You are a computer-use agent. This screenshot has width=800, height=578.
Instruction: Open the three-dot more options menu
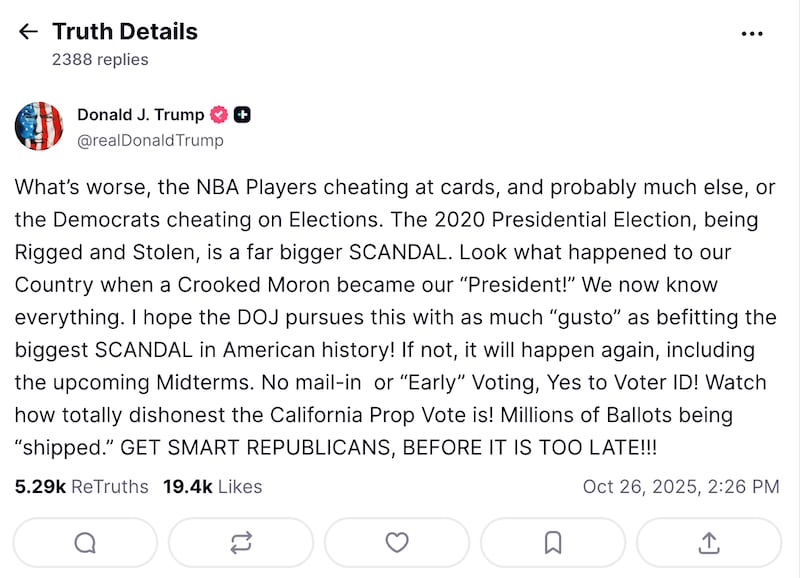pos(752,33)
